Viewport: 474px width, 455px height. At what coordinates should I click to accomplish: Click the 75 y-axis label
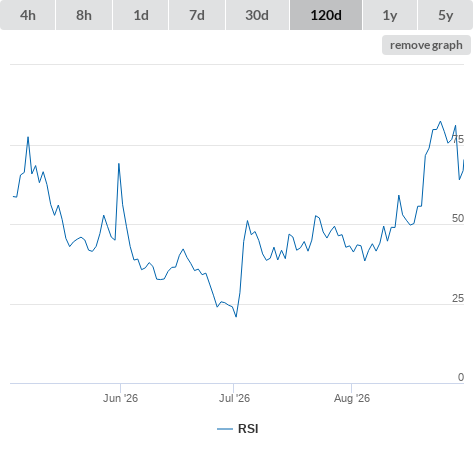(x=458, y=139)
